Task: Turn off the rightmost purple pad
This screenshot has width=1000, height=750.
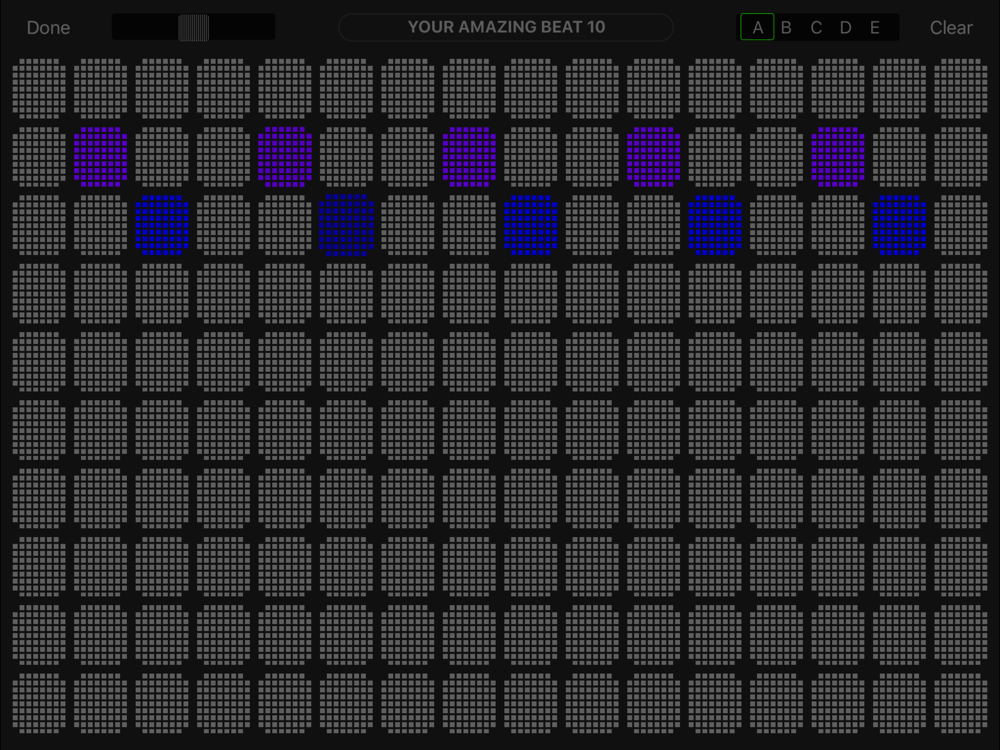Action: [838, 157]
